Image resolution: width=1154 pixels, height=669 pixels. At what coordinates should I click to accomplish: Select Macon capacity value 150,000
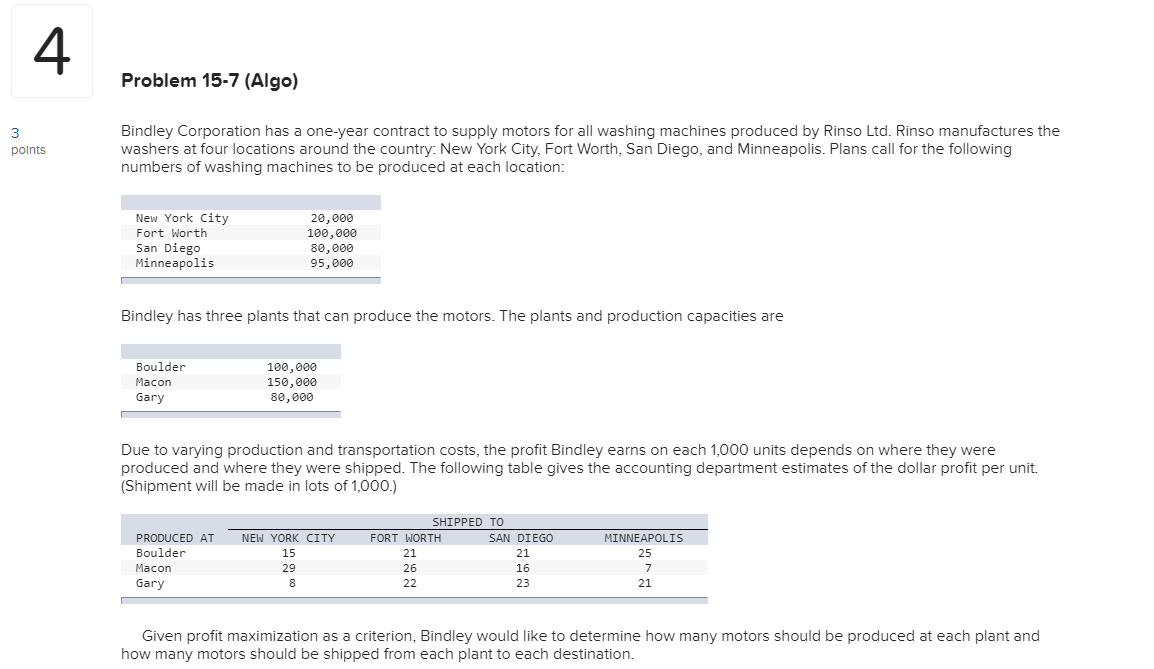tap(292, 382)
